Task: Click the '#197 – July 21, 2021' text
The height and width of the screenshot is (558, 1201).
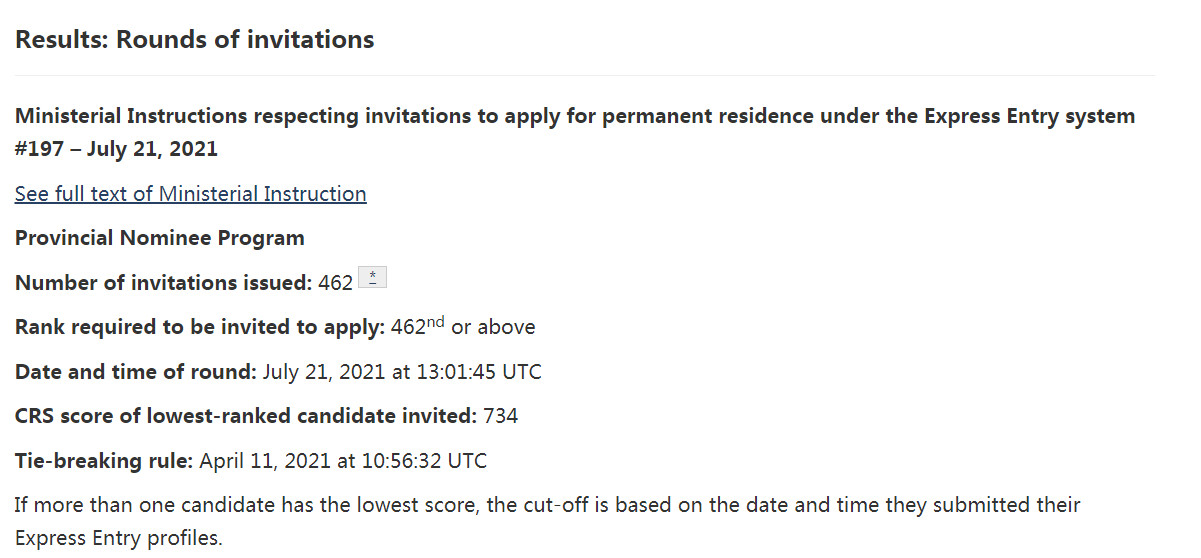Action: click(116, 150)
